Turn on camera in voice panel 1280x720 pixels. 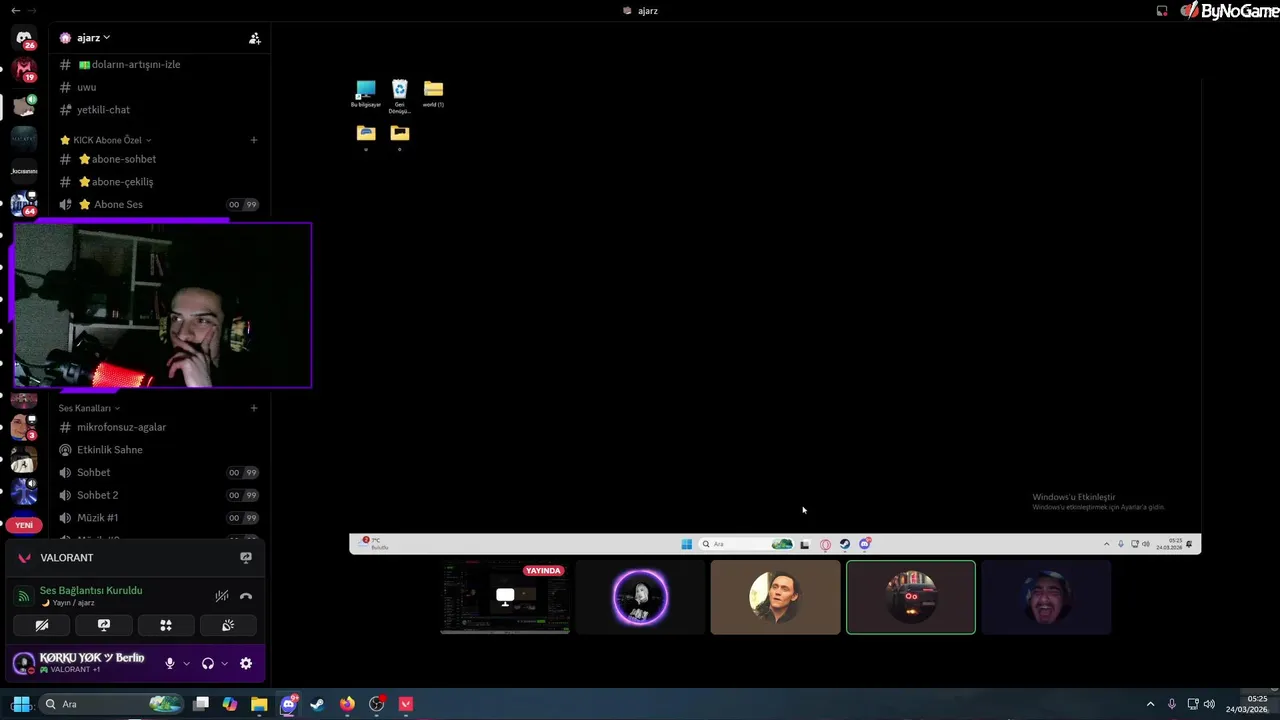click(x=42, y=625)
